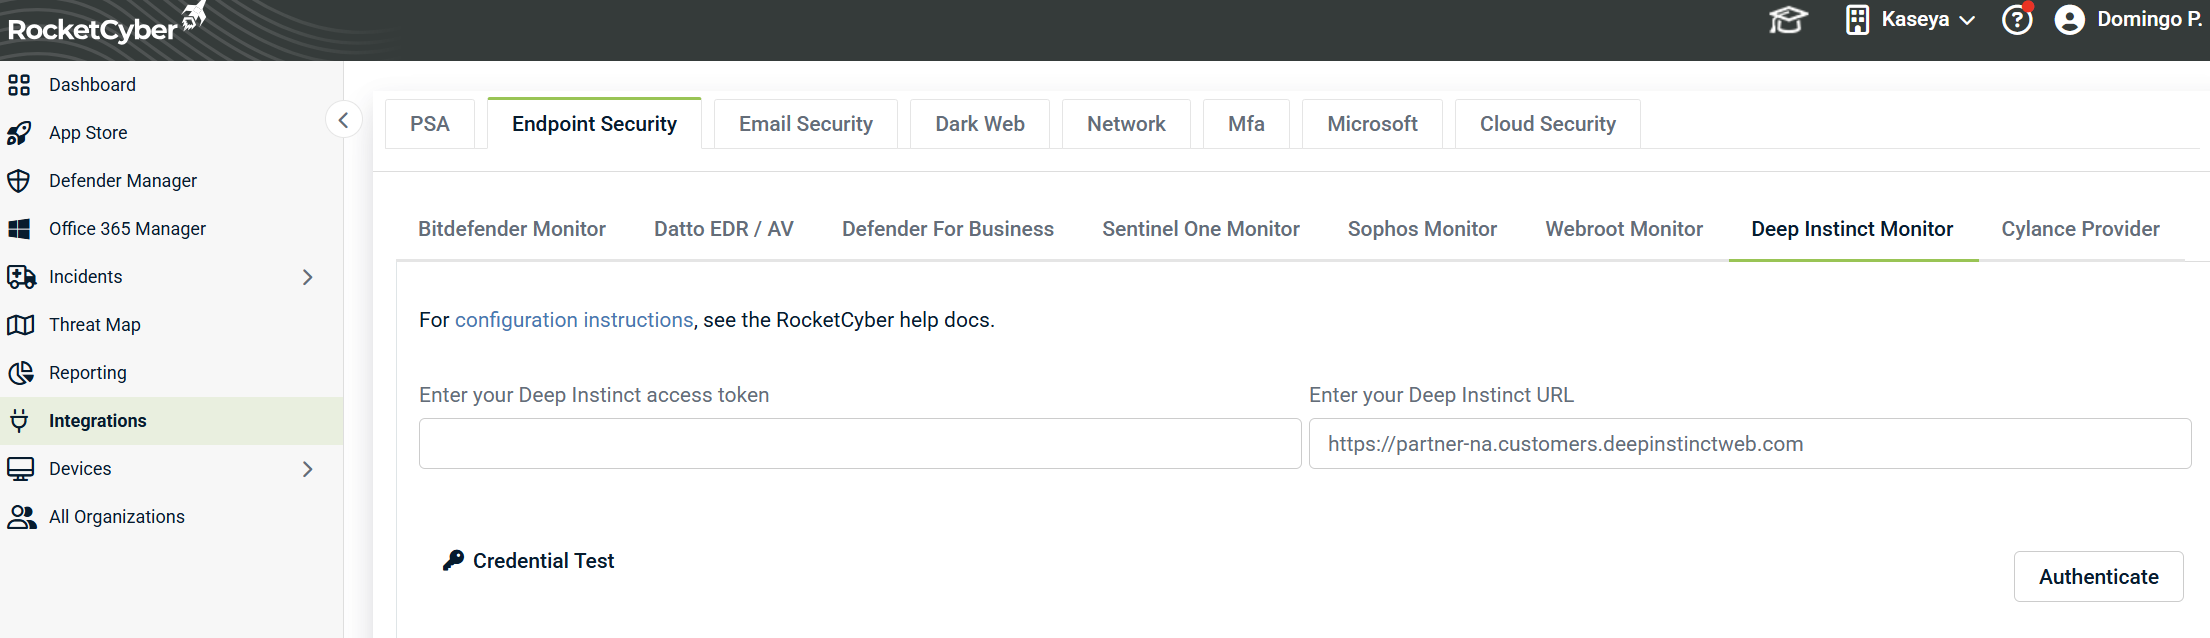2210x638 pixels.
Task: Open the graduation cap training icon
Action: pos(1787,20)
